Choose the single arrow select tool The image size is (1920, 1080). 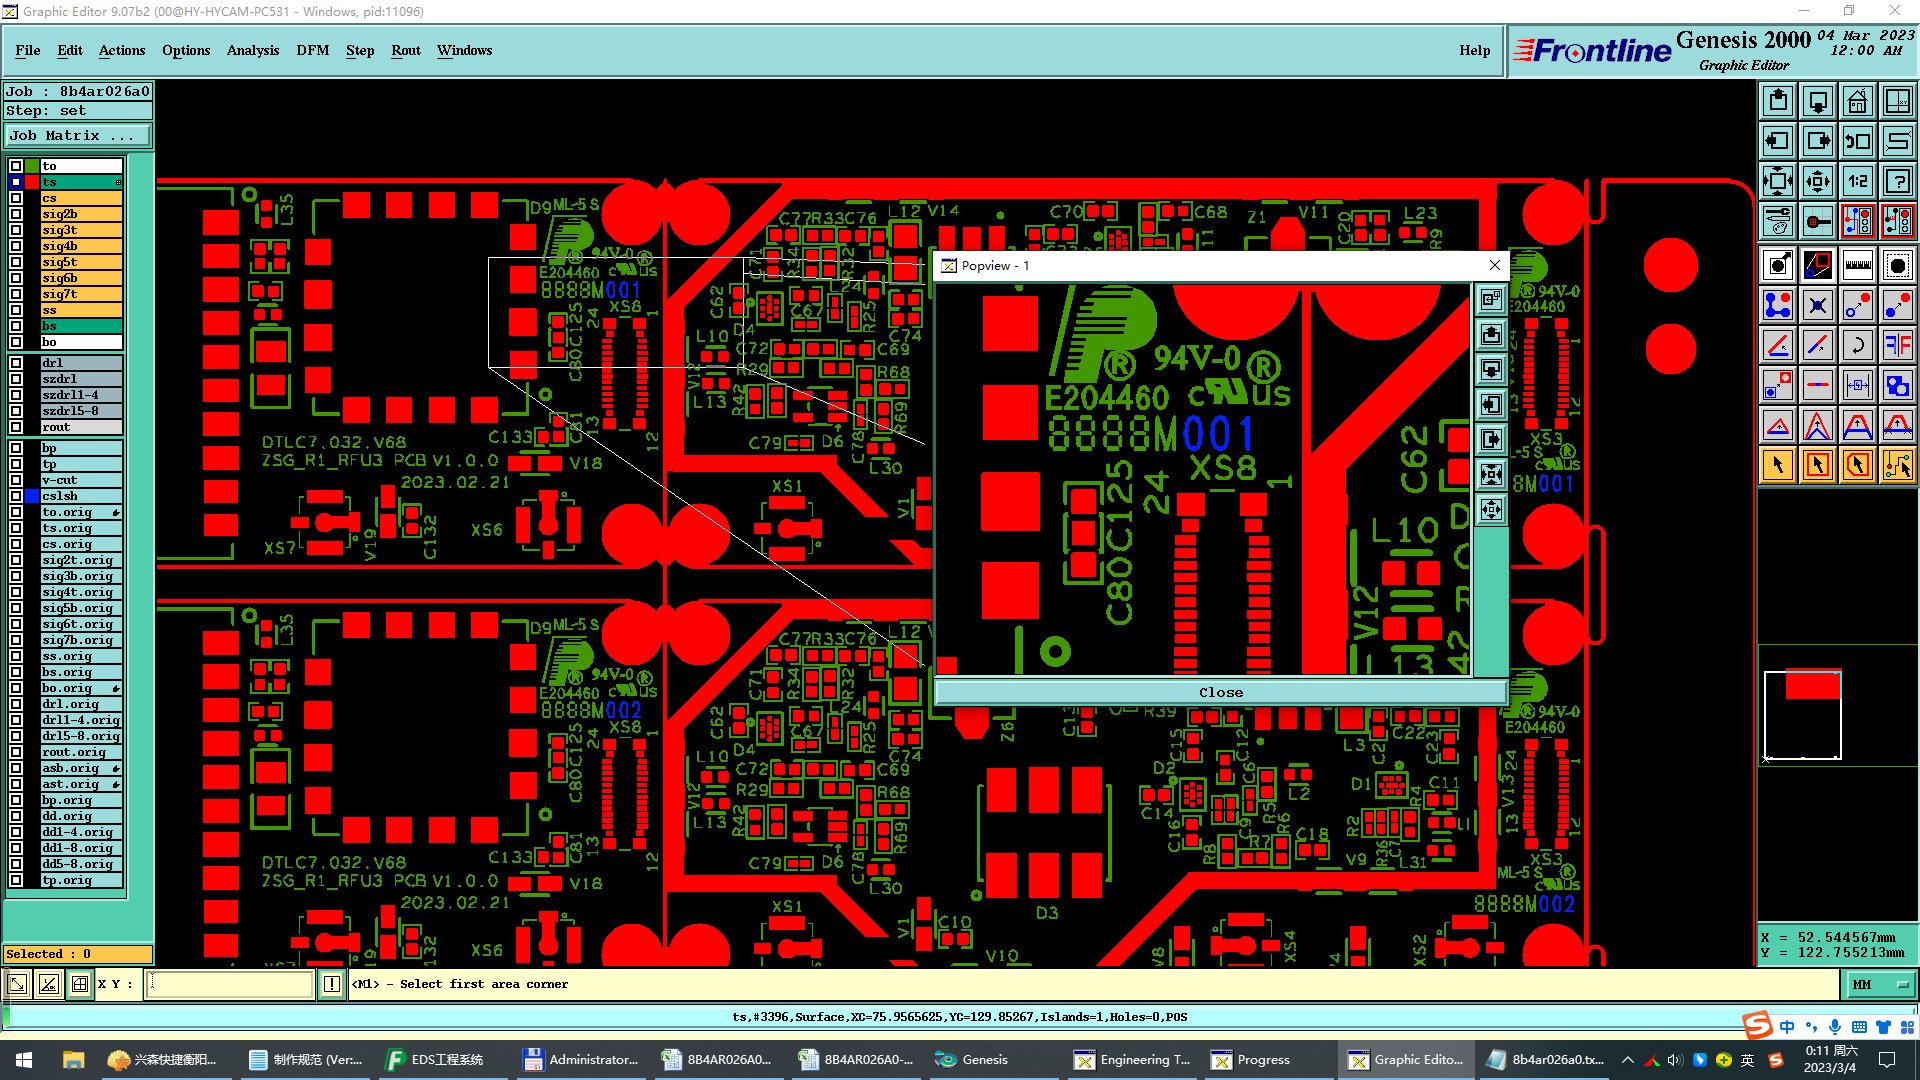click(1778, 465)
